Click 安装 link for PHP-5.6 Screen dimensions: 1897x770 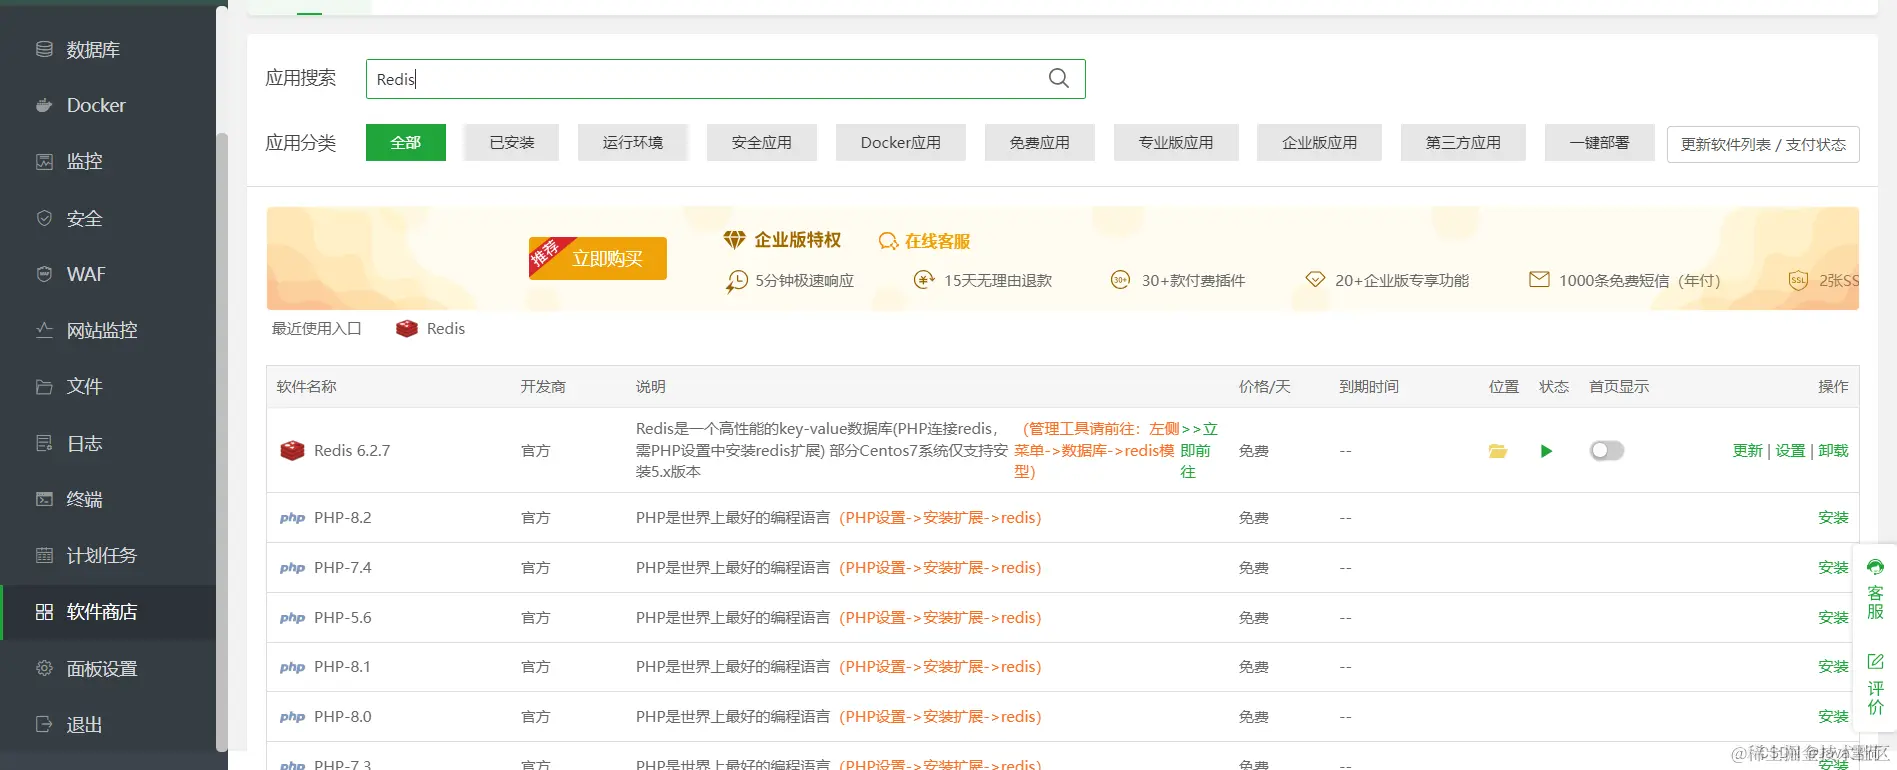tap(1833, 618)
